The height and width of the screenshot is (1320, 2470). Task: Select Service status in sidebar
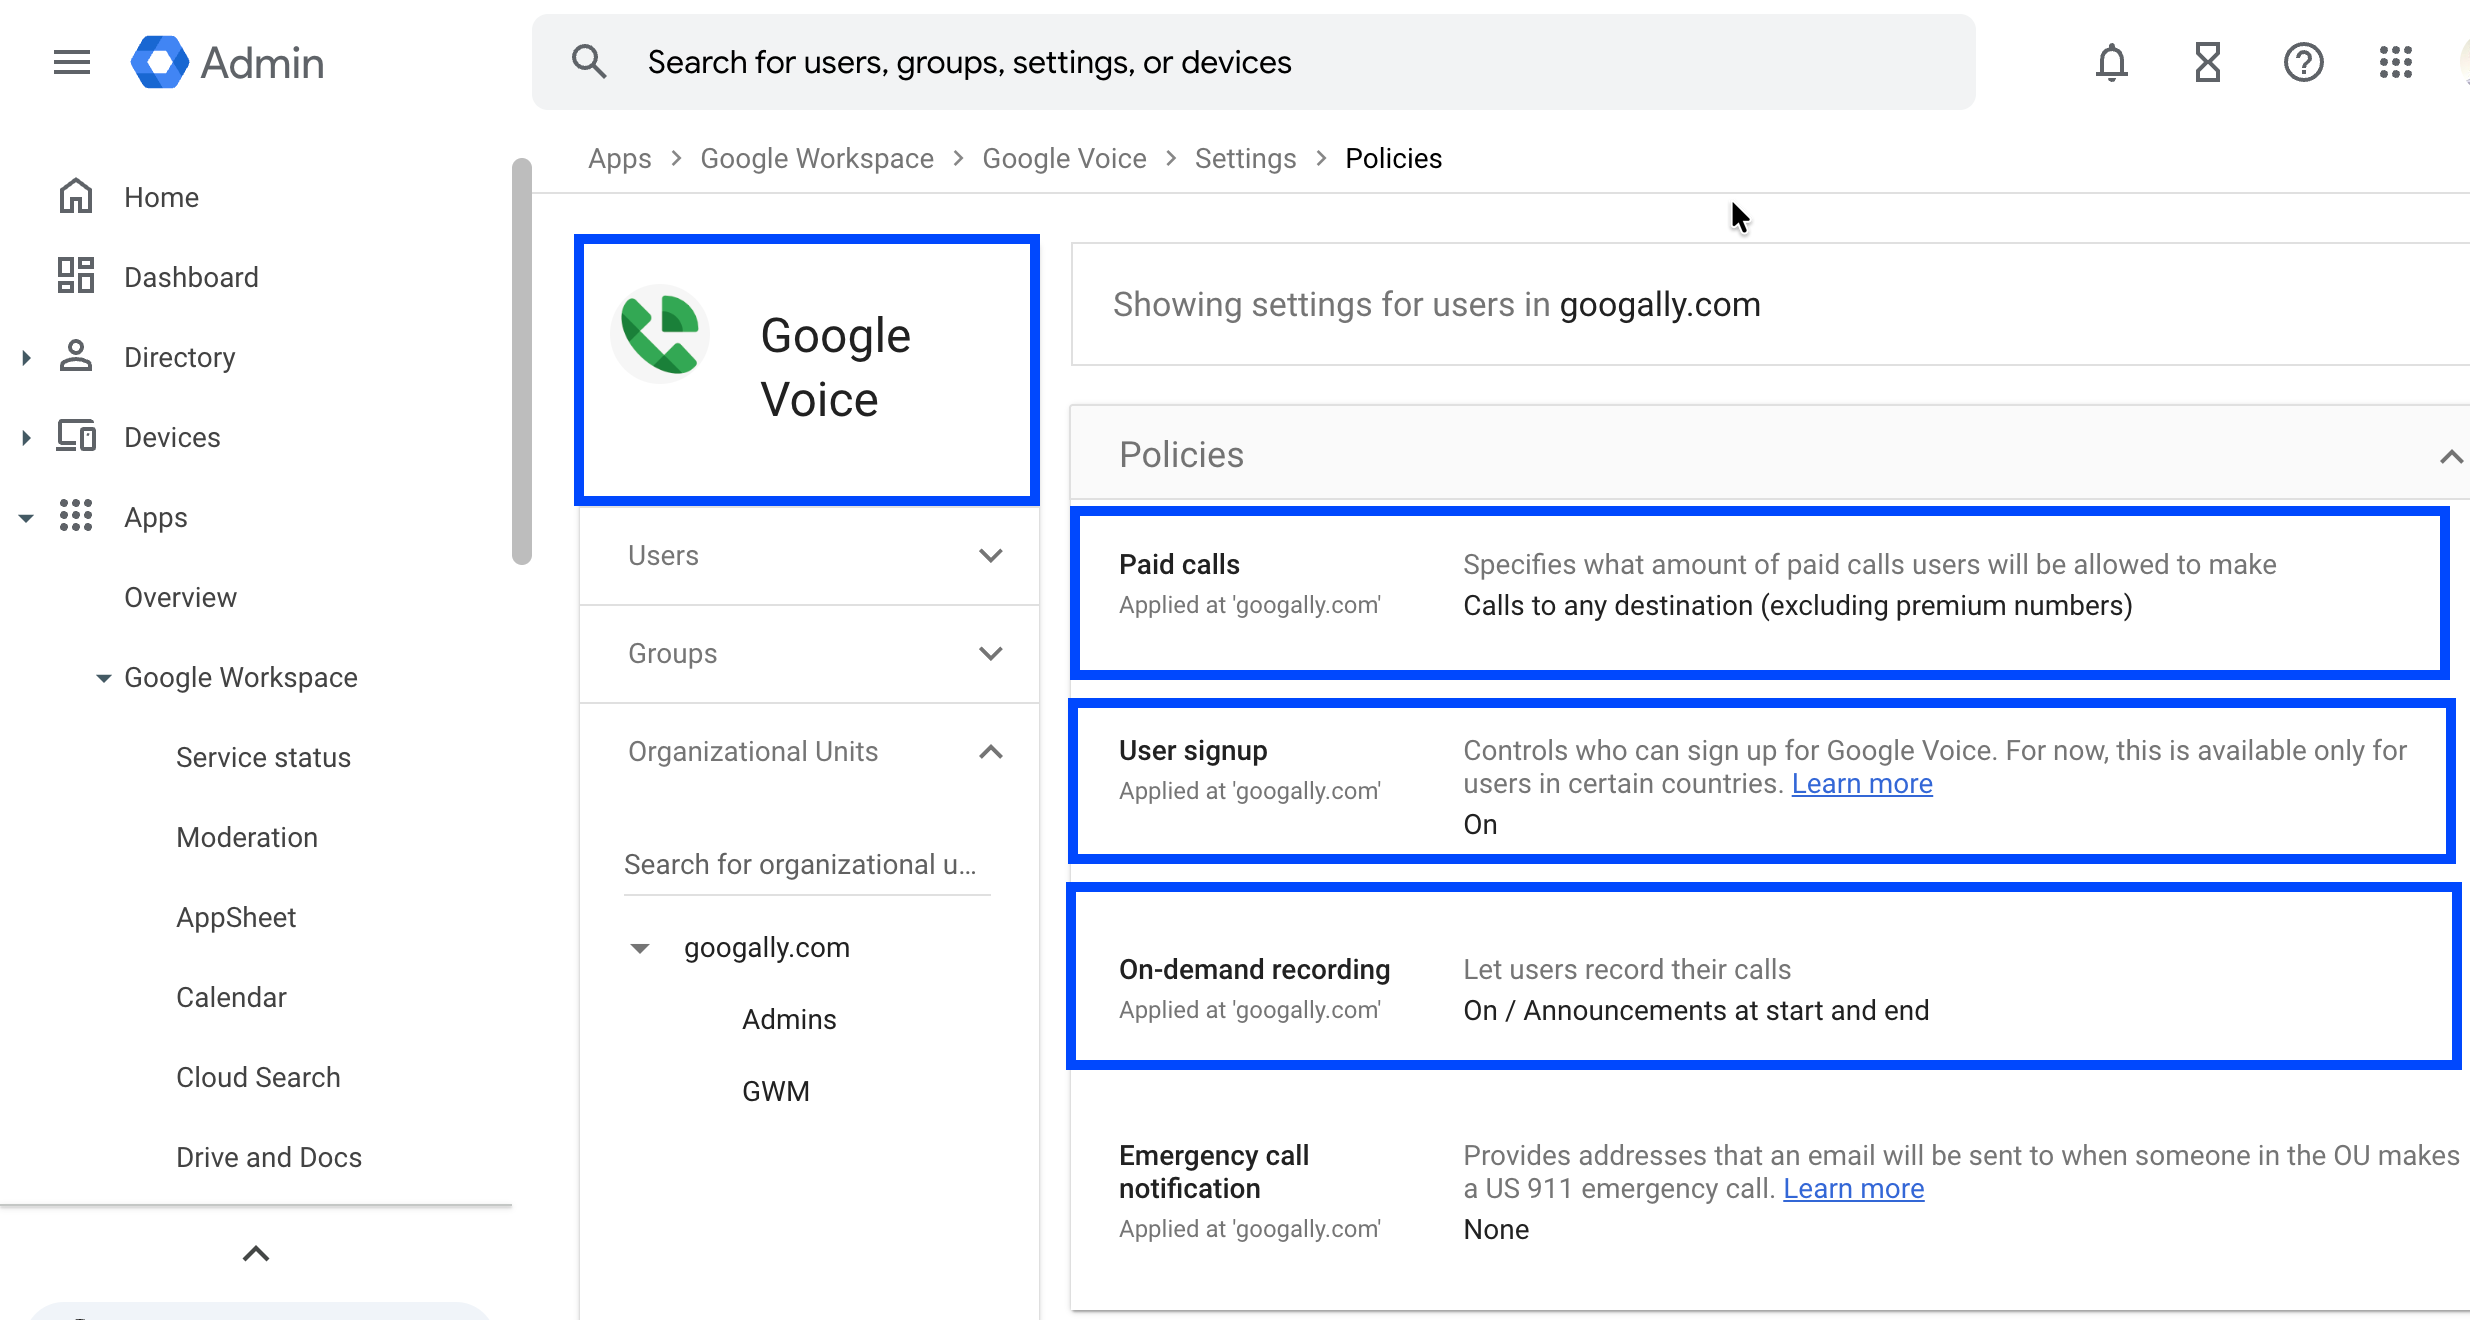tap(263, 757)
